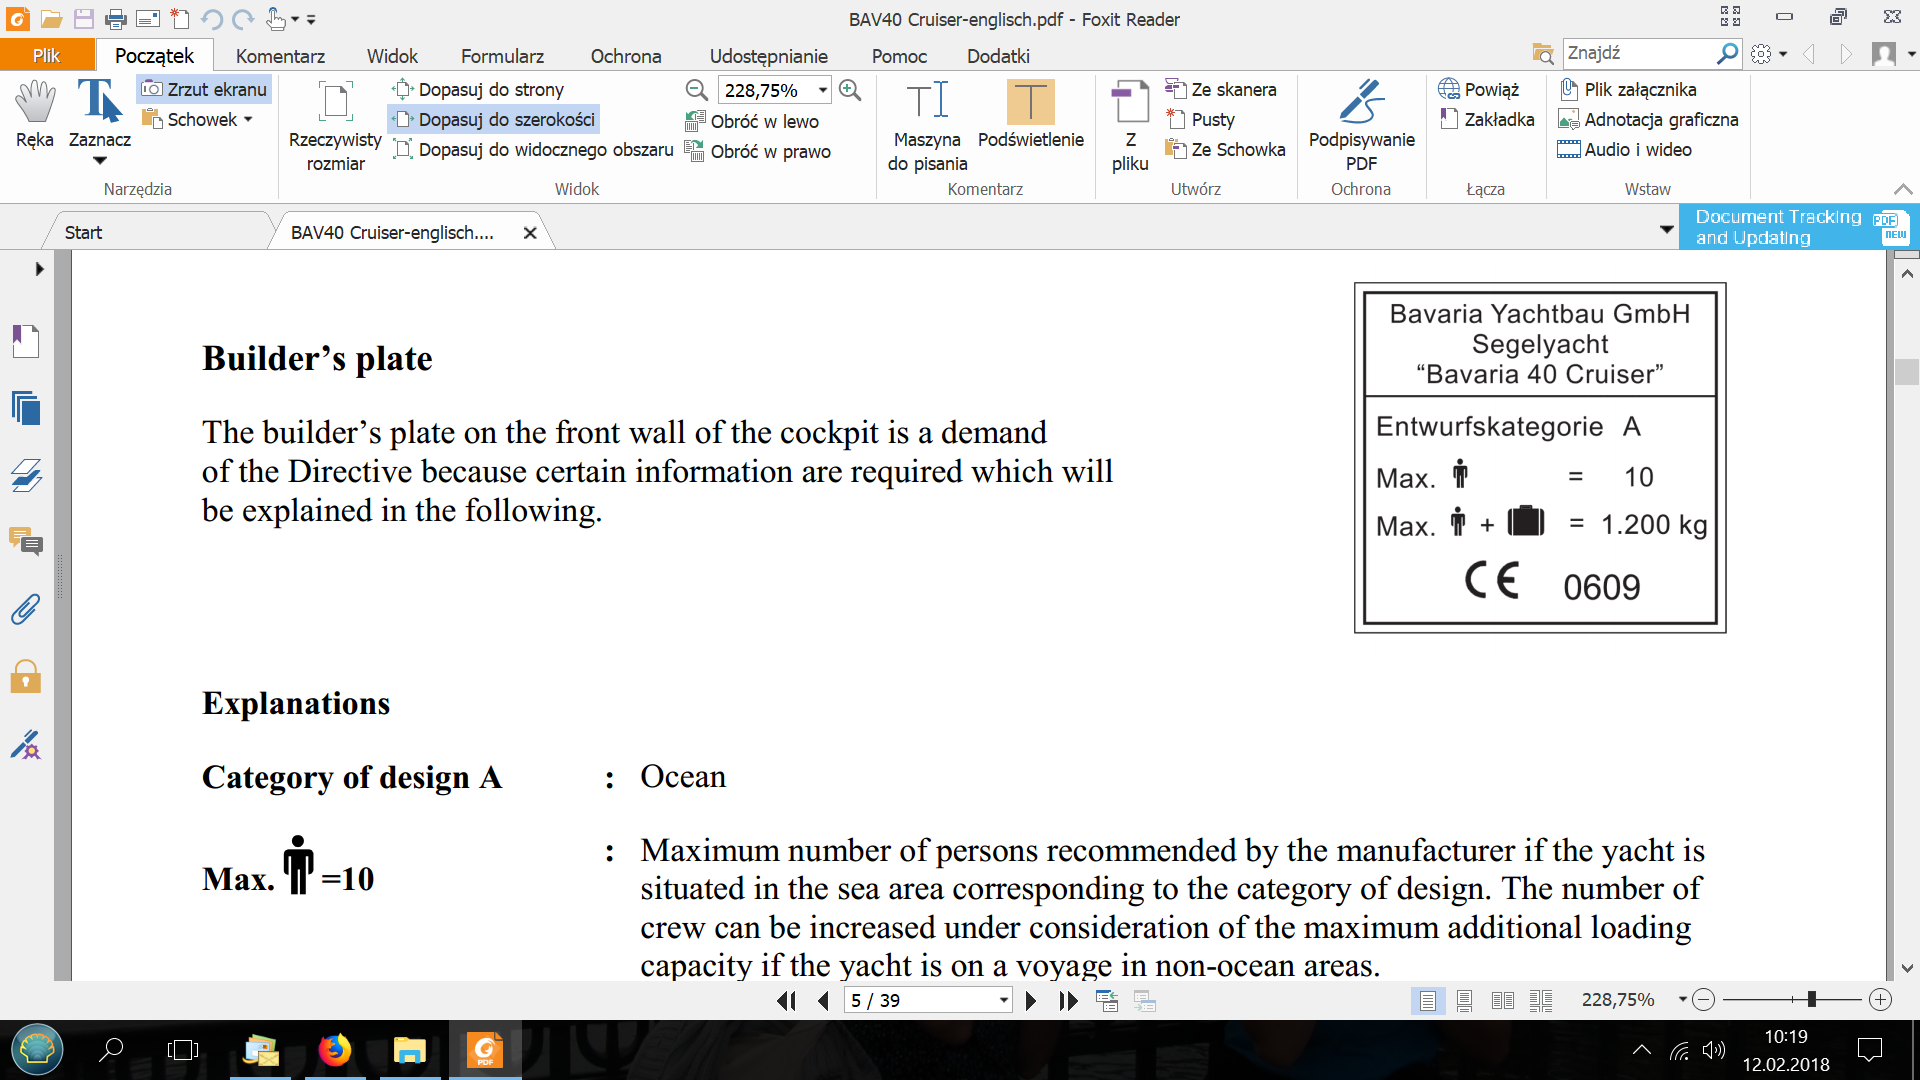Screen dimensions: 1920x1080
Task: Choose Dopasuj do widocznego obszaru
Action: point(533,149)
